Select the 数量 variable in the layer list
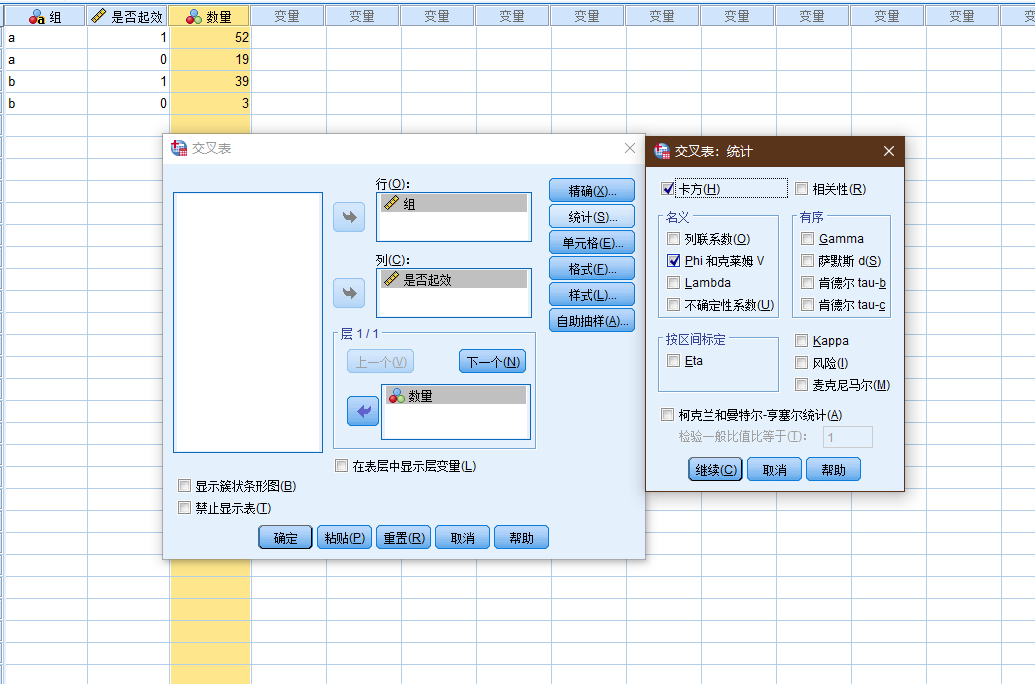1035x684 pixels. 456,396
